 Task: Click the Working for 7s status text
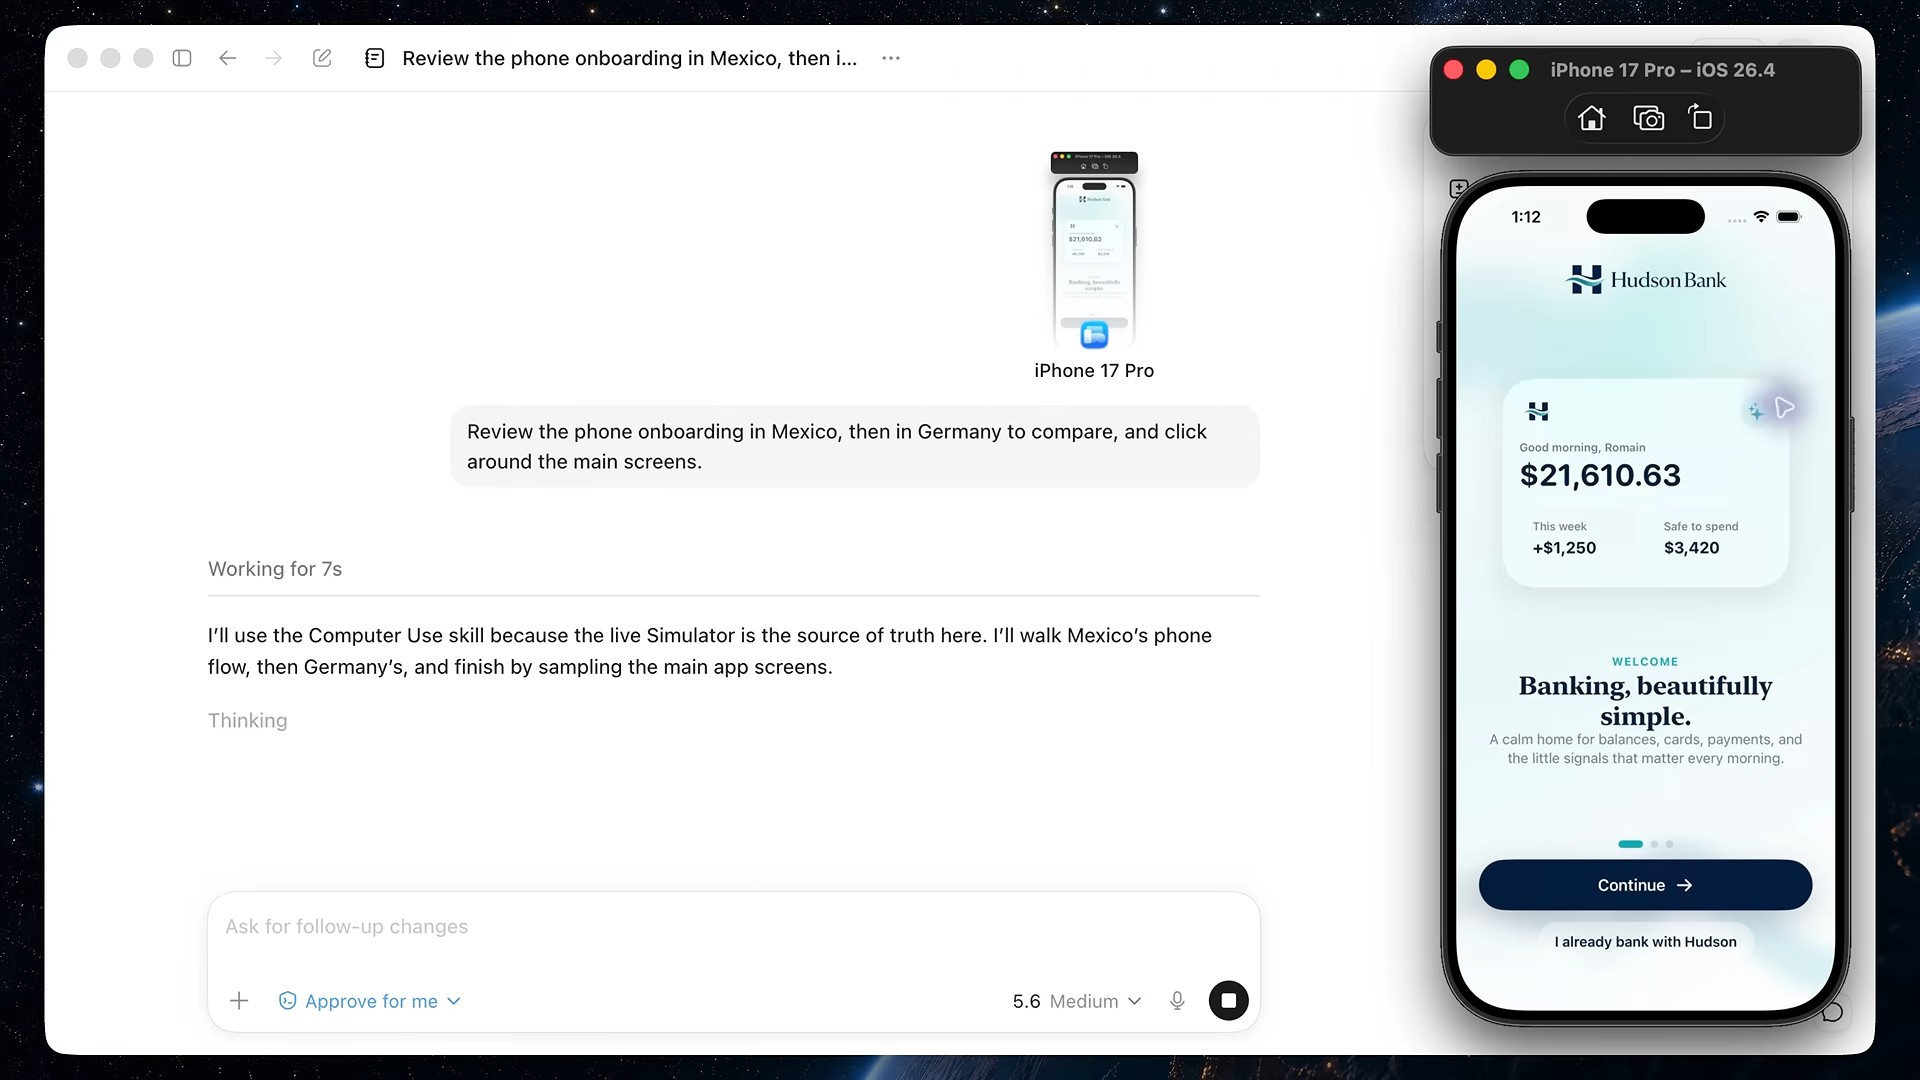click(x=275, y=569)
